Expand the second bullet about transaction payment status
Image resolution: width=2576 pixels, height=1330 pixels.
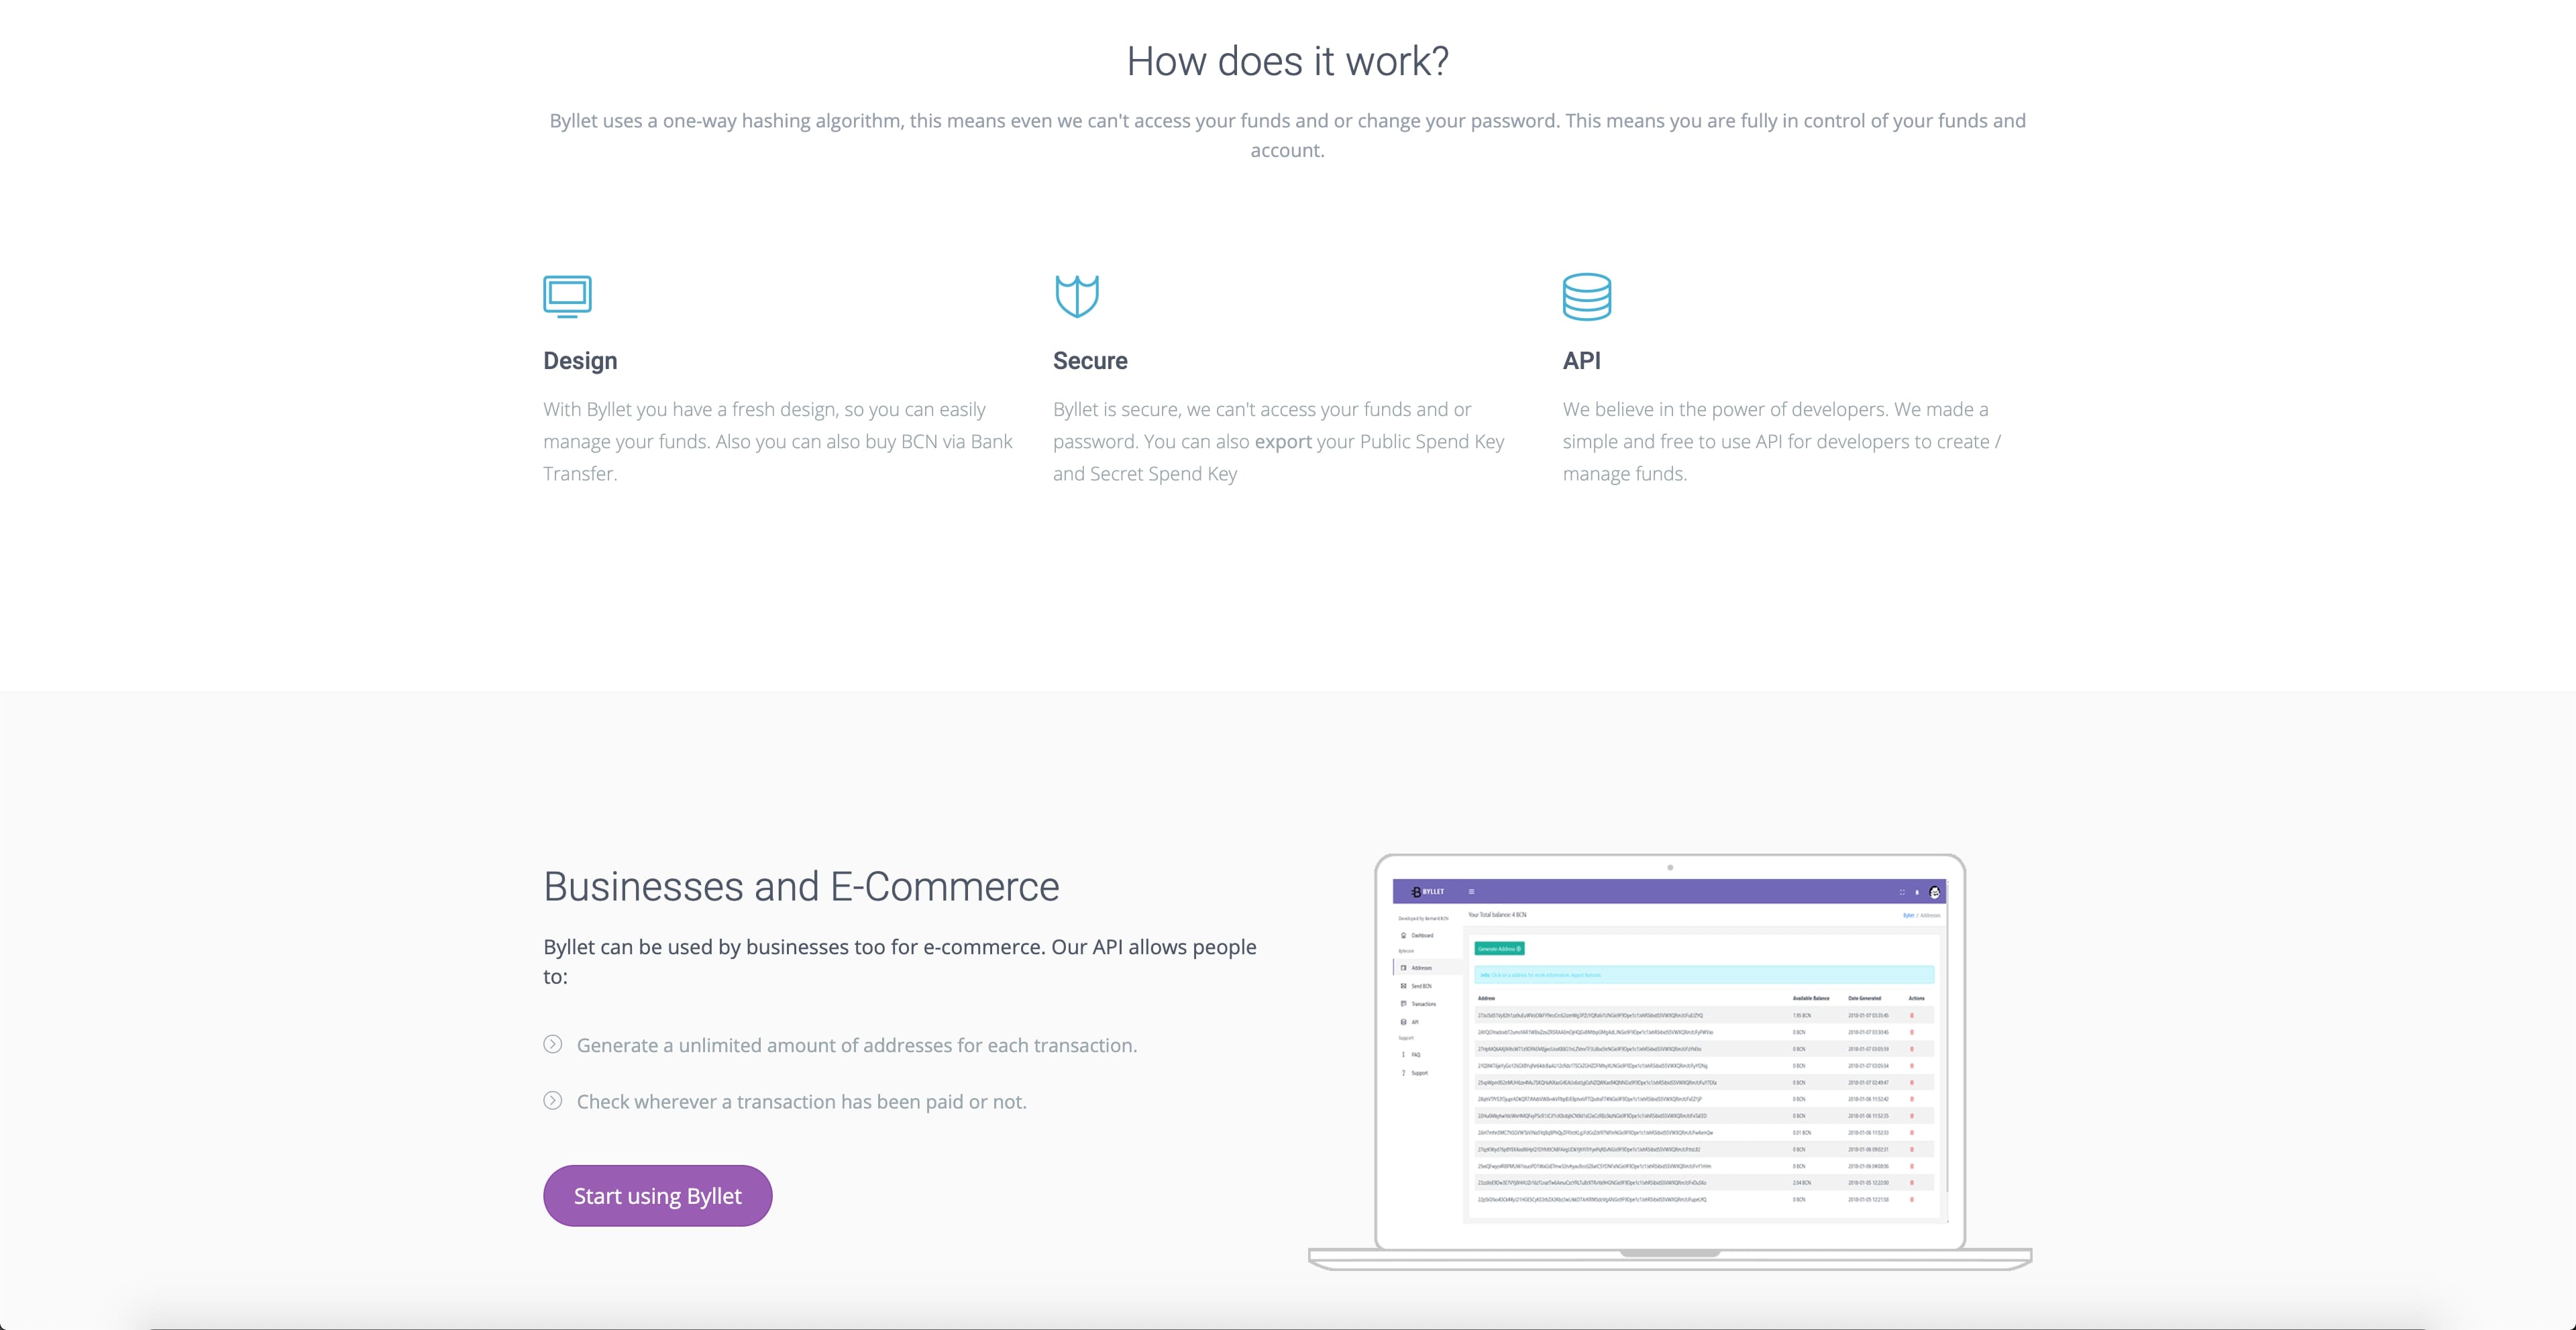[x=553, y=1101]
